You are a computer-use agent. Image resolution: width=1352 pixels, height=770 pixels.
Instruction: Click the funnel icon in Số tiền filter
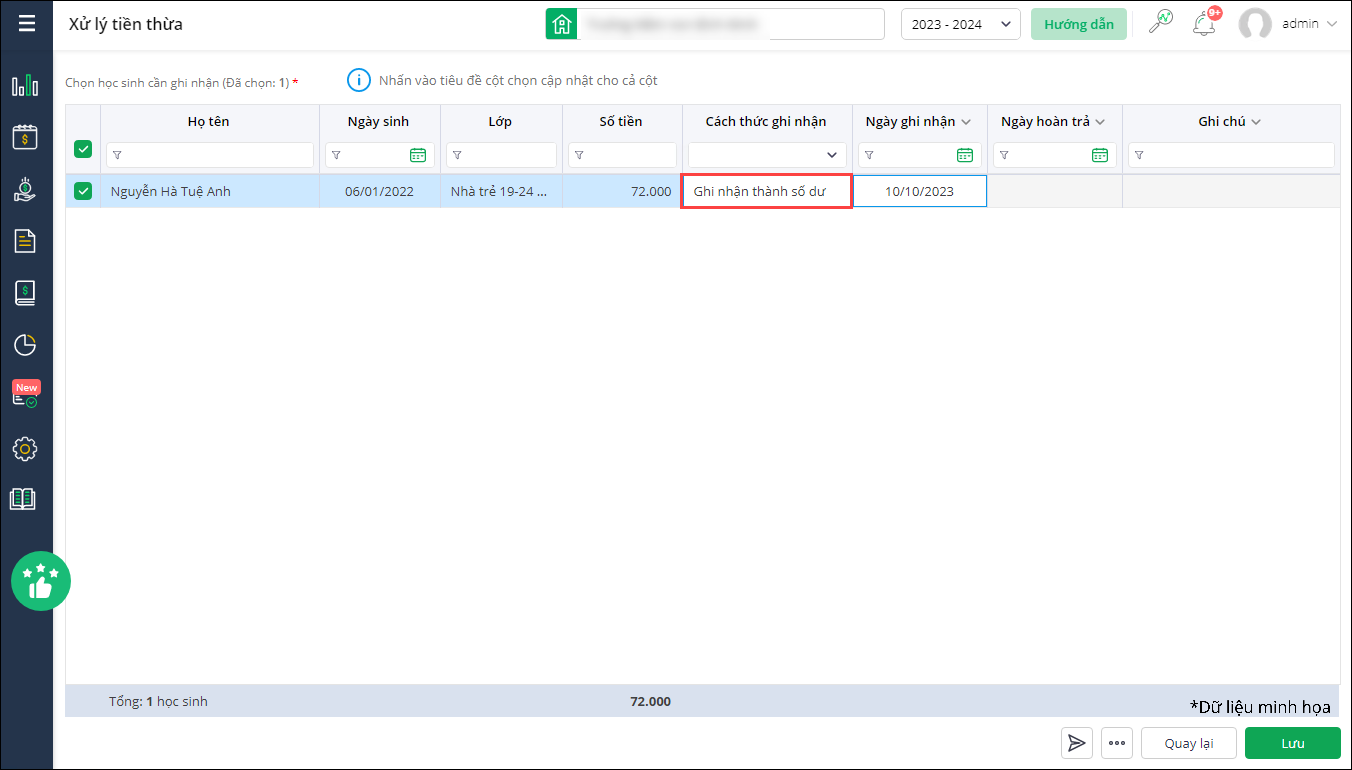pyautogui.click(x=579, y=155)
